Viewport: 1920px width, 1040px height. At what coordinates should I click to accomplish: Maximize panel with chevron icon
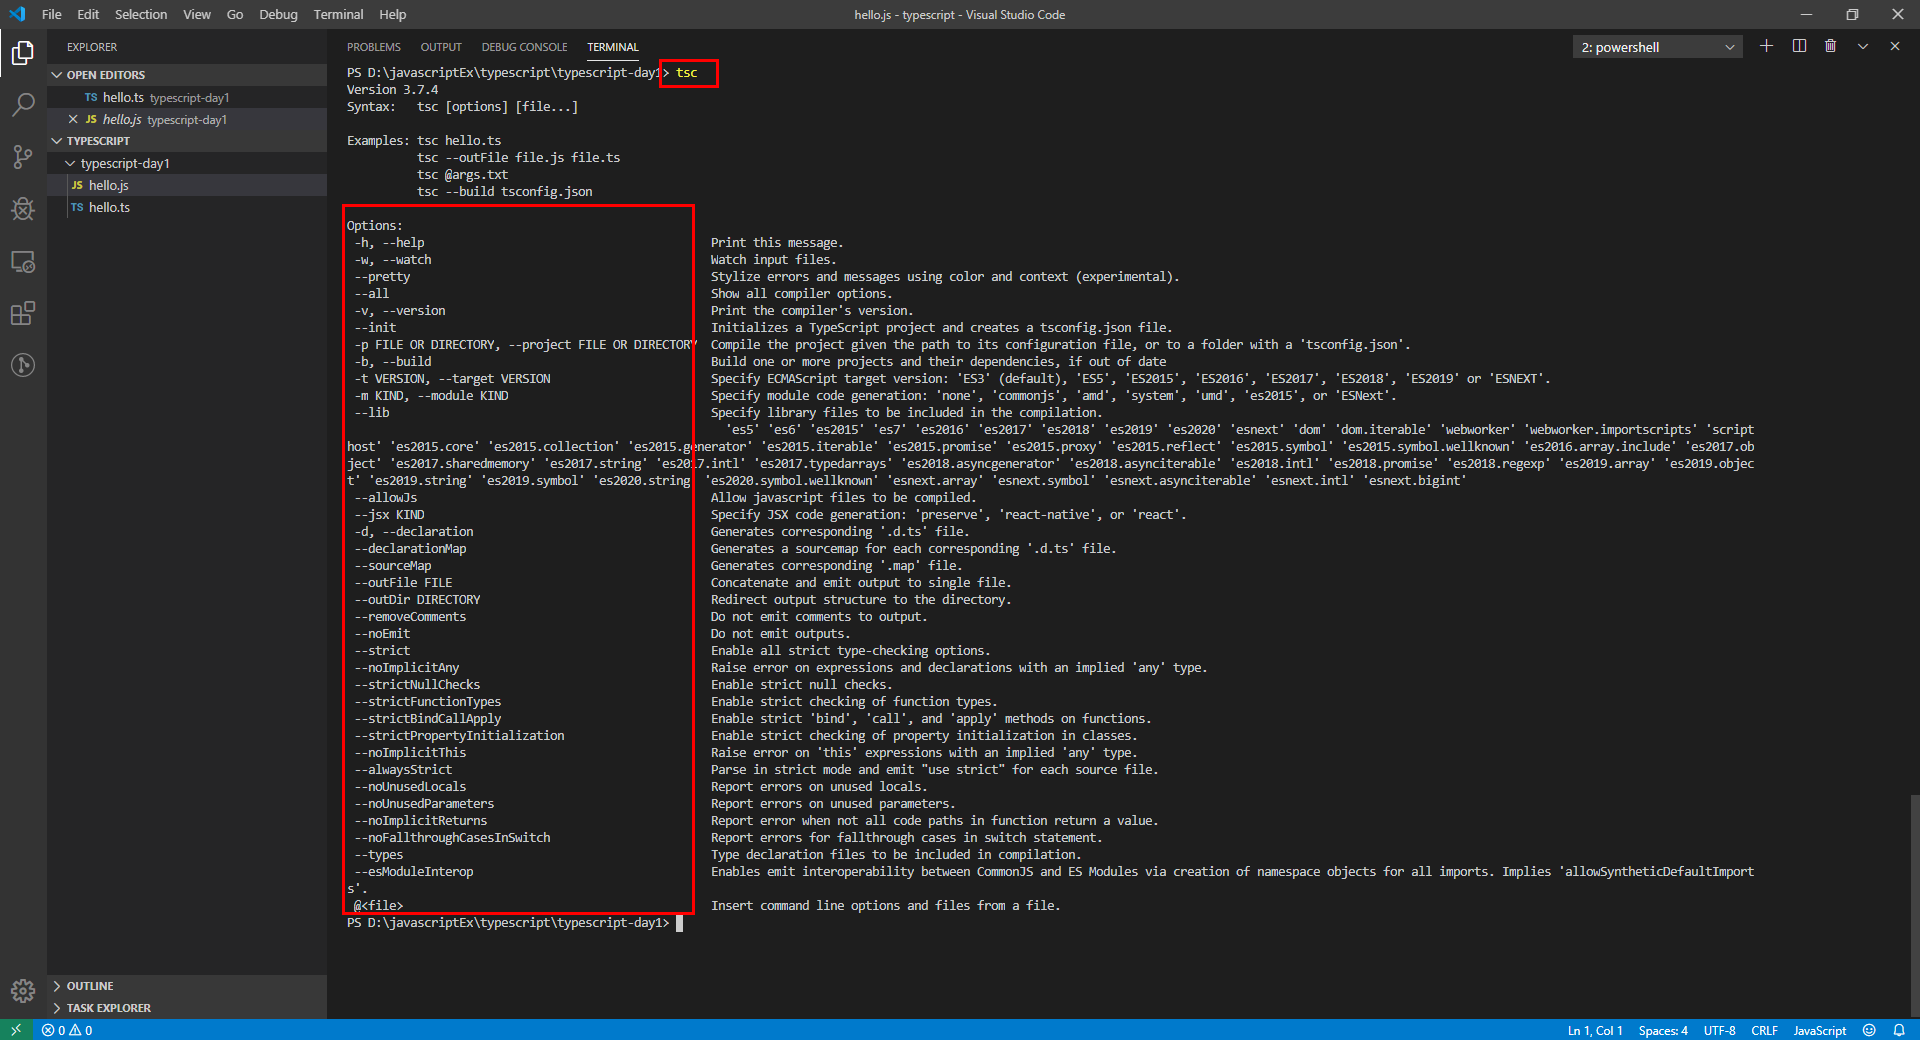tap(1863, 46)
